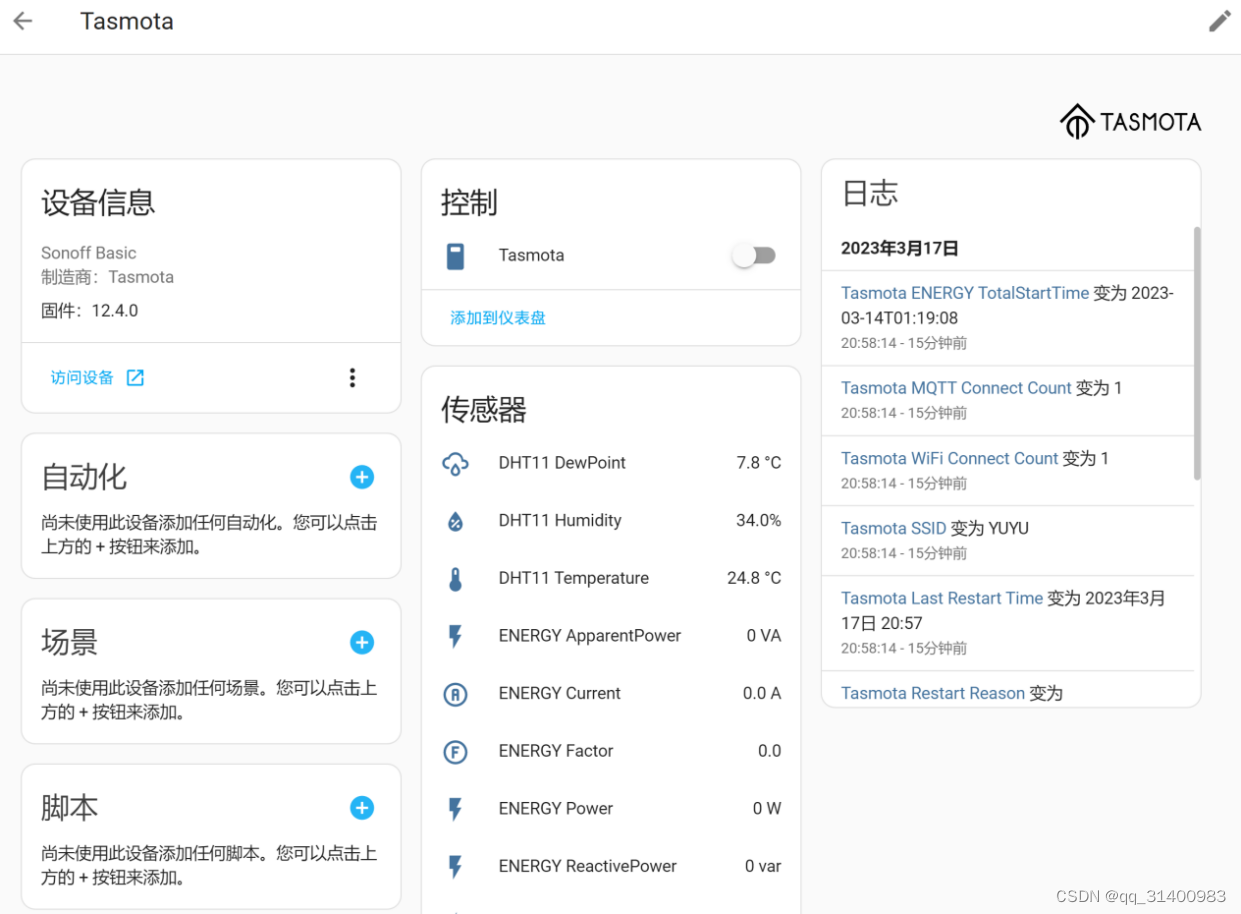Click the 访问设备 link
Screen dimensions: 1241x914
pos(84,378)
